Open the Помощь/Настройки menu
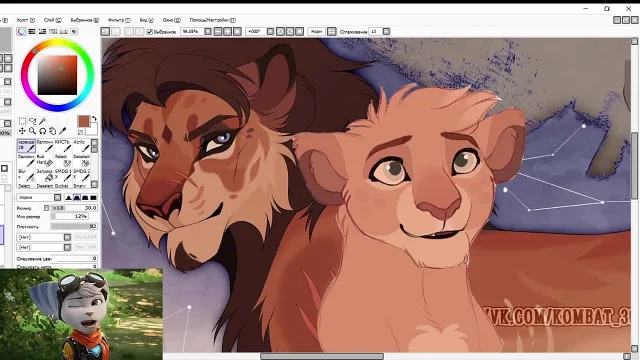Viewport: 640px width, 360px height. click(213, 20)
